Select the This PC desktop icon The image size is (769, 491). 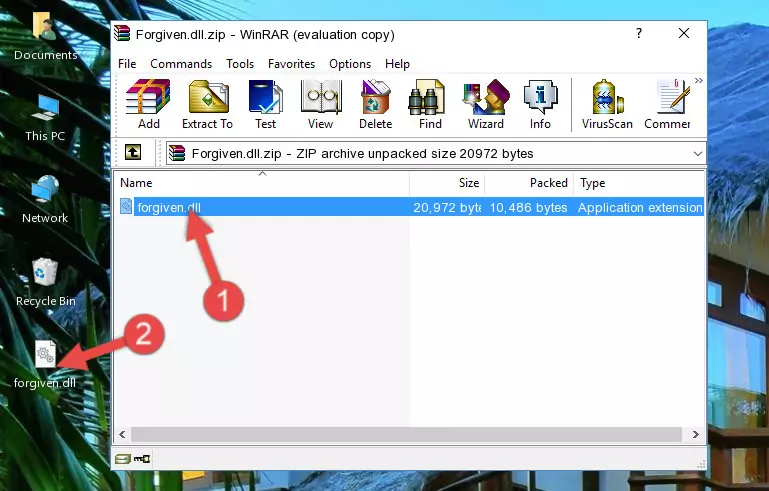(x=45, y=118)
